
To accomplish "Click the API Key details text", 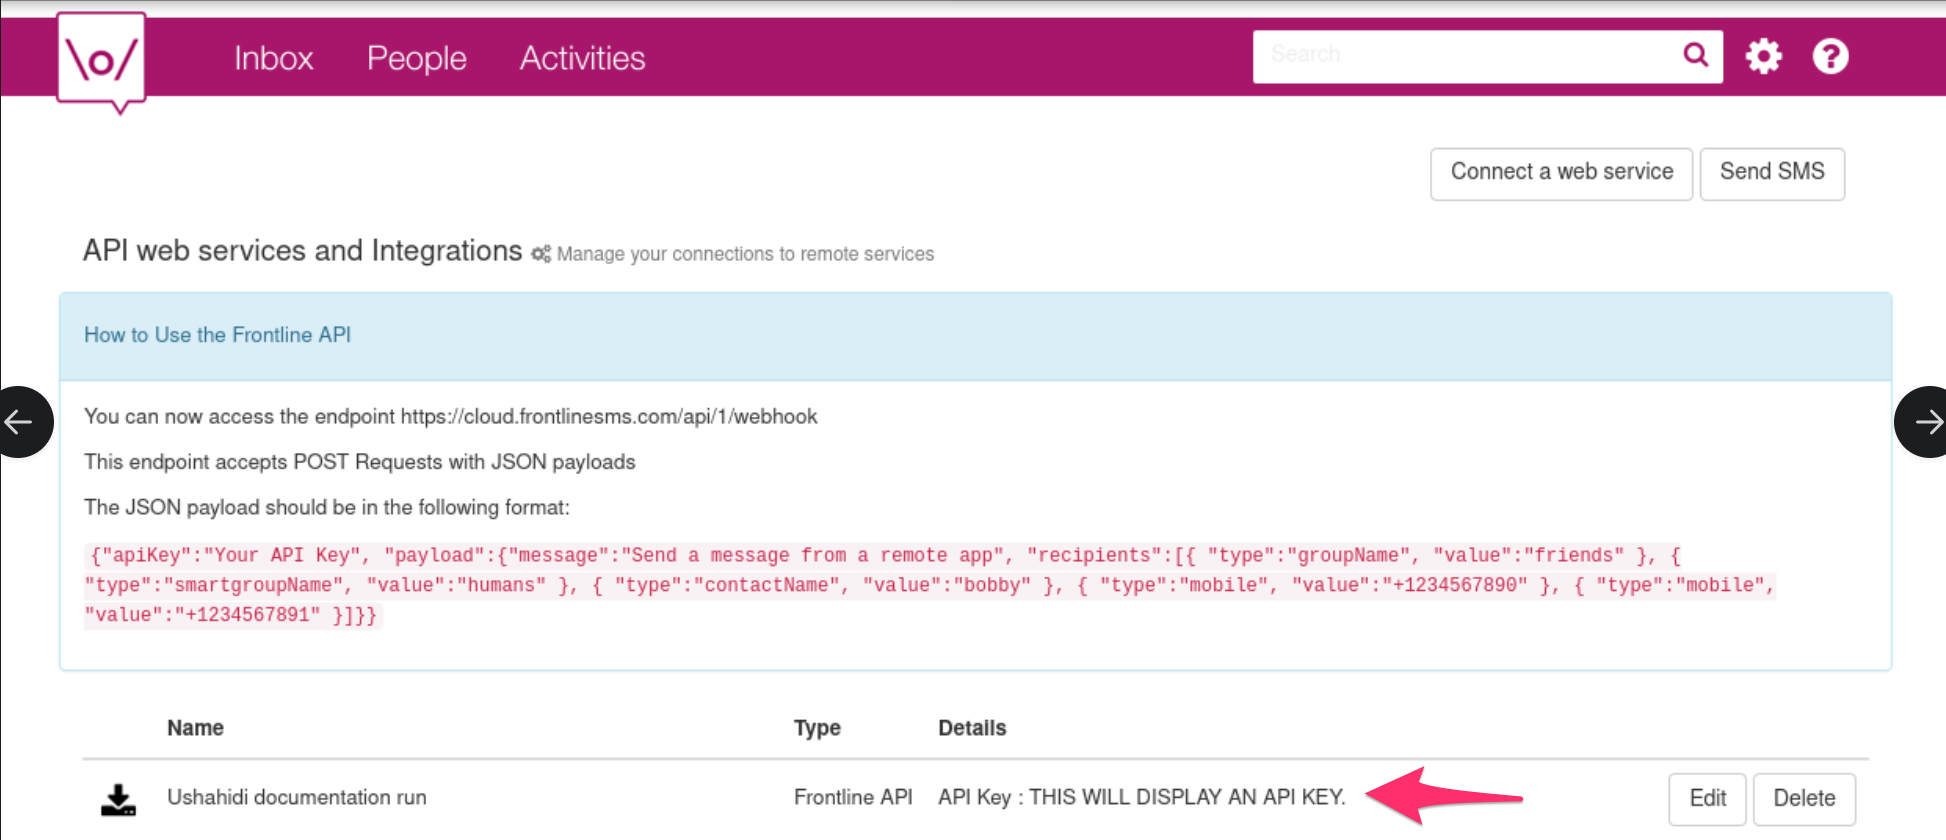I will [1141, 797].
